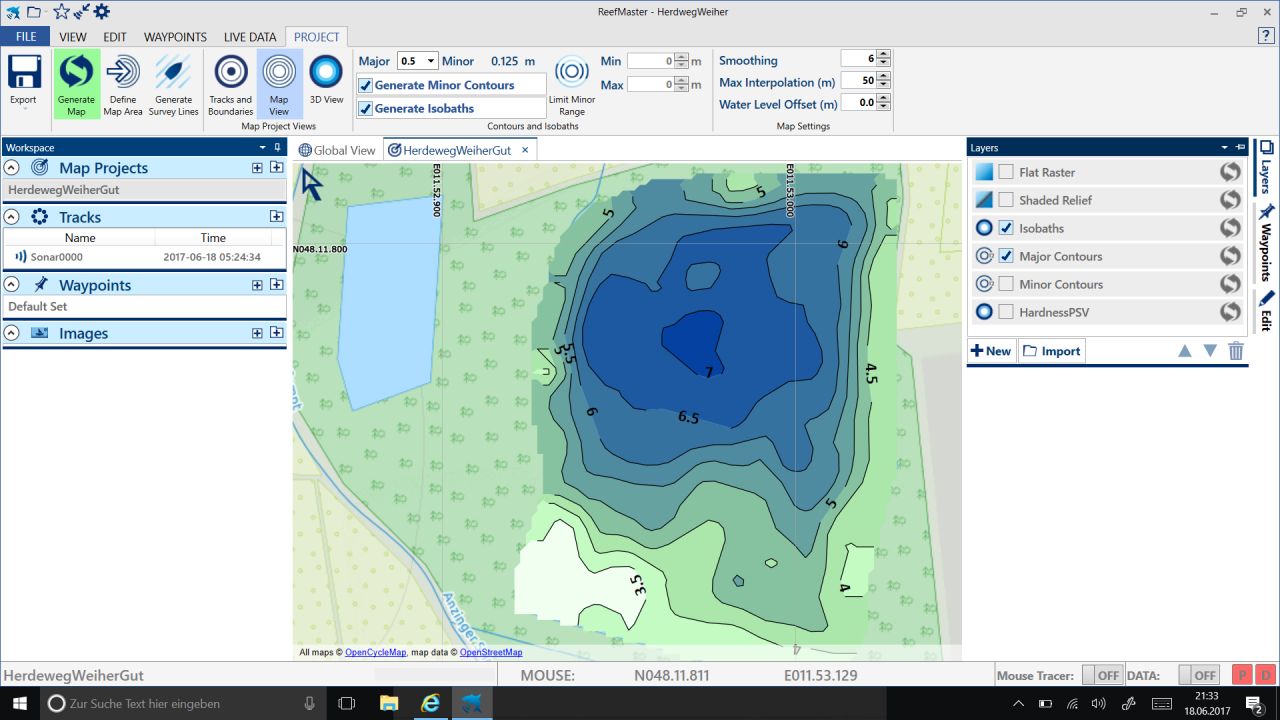Viewport: 1280px width, 720px height.
Task: Open the LIVE DATA ribbon tab
Action: (x=249, y=37)
